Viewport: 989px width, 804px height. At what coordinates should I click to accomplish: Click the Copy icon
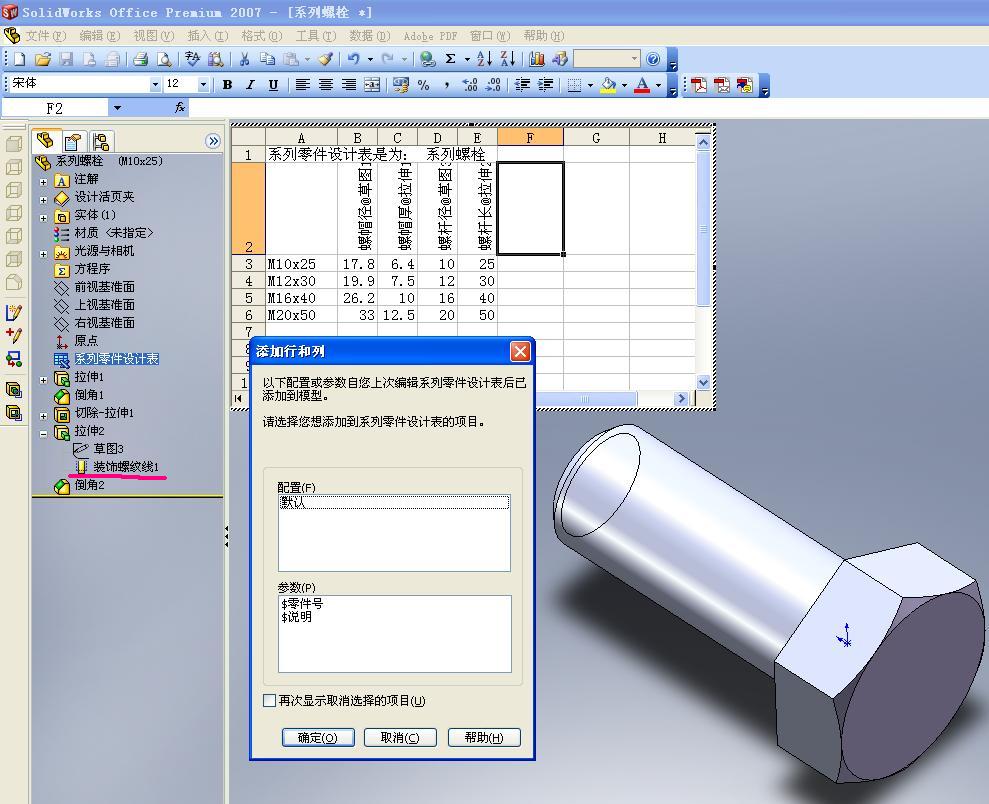click(267, 59)
